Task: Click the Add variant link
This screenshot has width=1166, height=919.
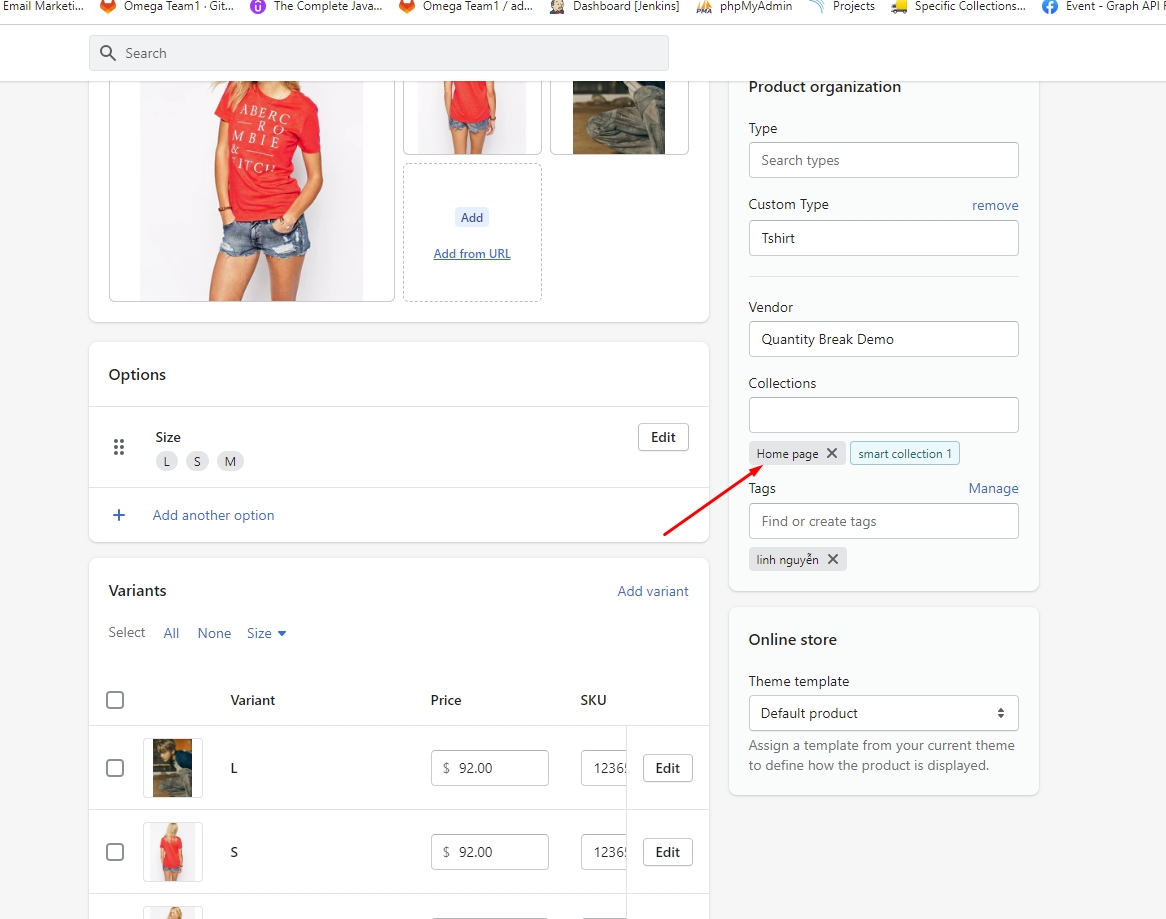Action: (x=652, y=591)
